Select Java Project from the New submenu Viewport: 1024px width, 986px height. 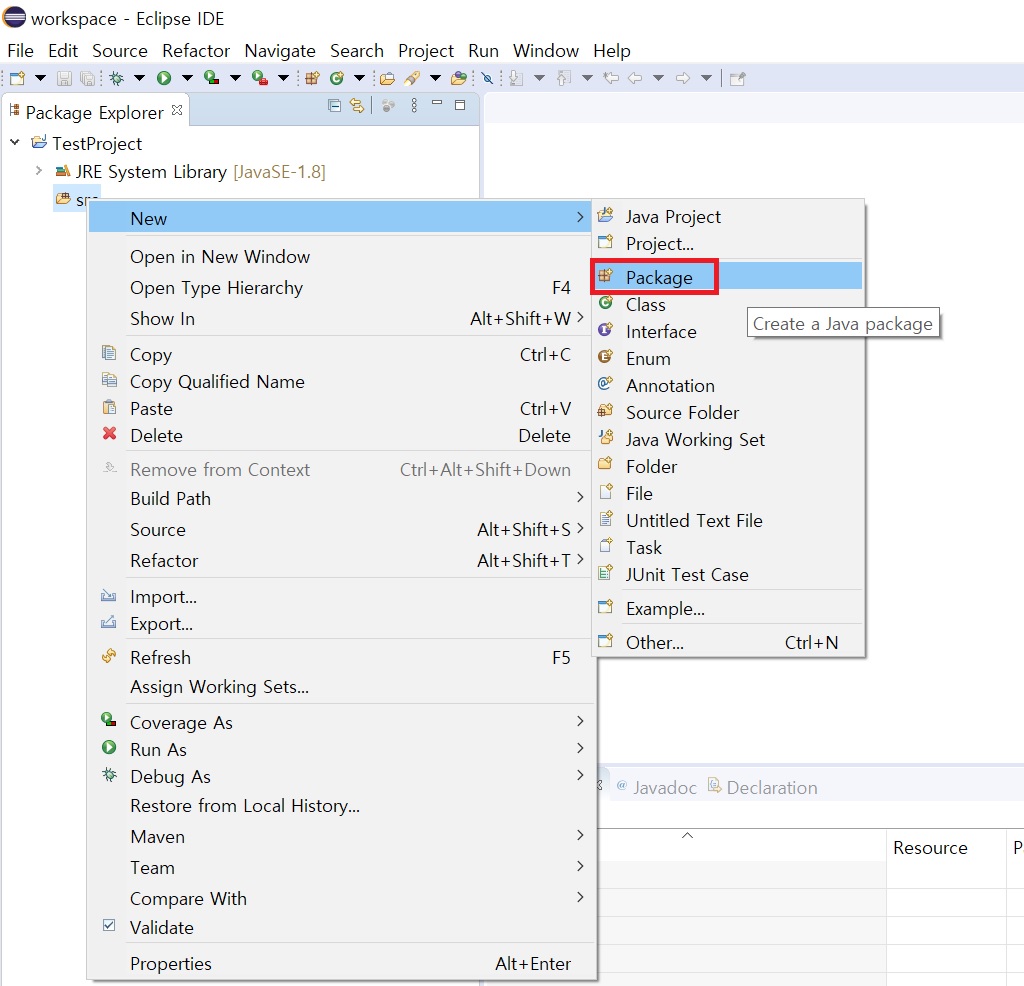tap(728, 216)
